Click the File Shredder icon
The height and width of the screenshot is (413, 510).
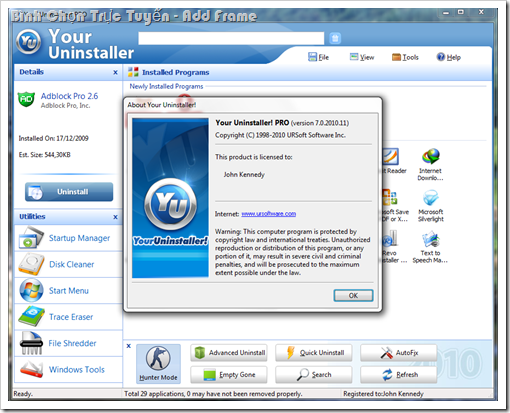[31, 343]
